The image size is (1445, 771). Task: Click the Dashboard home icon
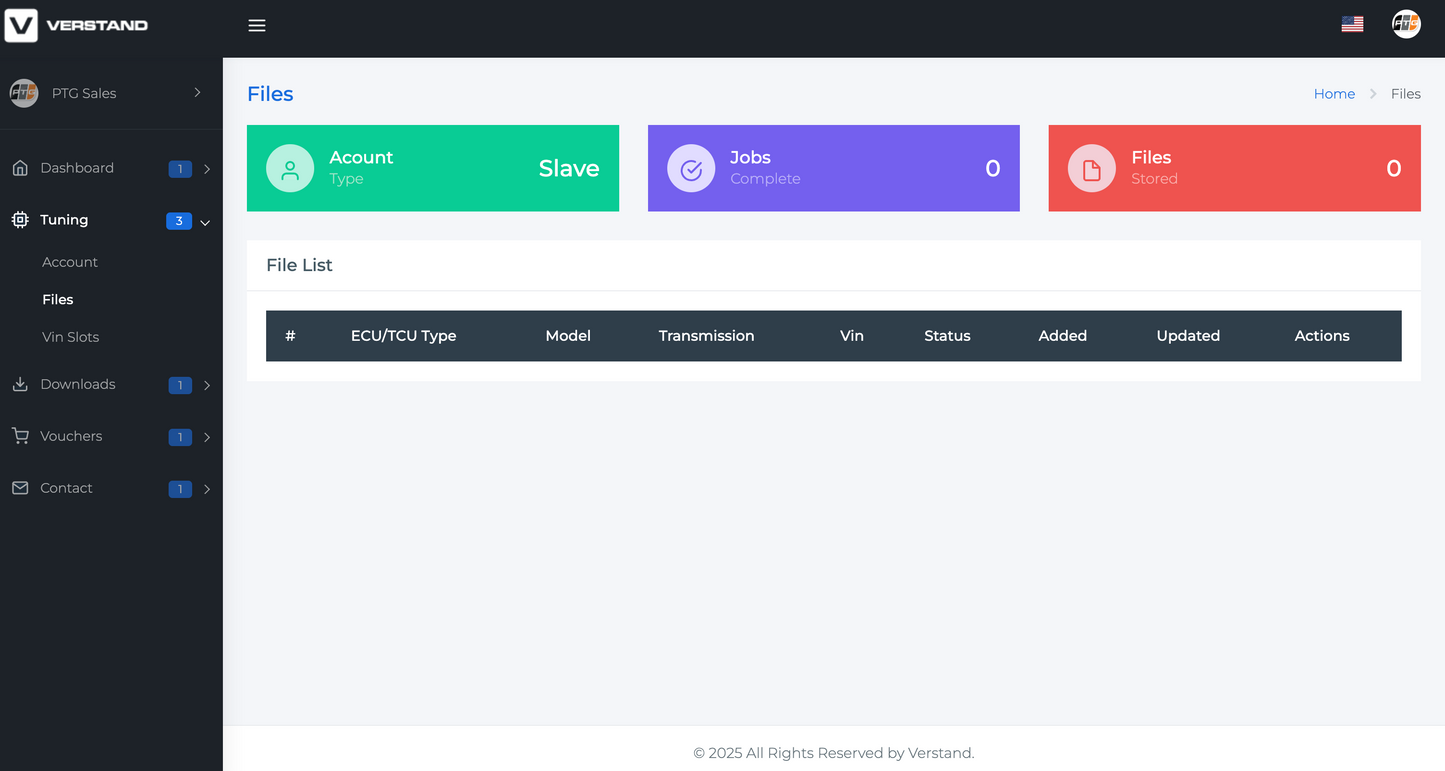pyautogui.click(x=20, y=168)
